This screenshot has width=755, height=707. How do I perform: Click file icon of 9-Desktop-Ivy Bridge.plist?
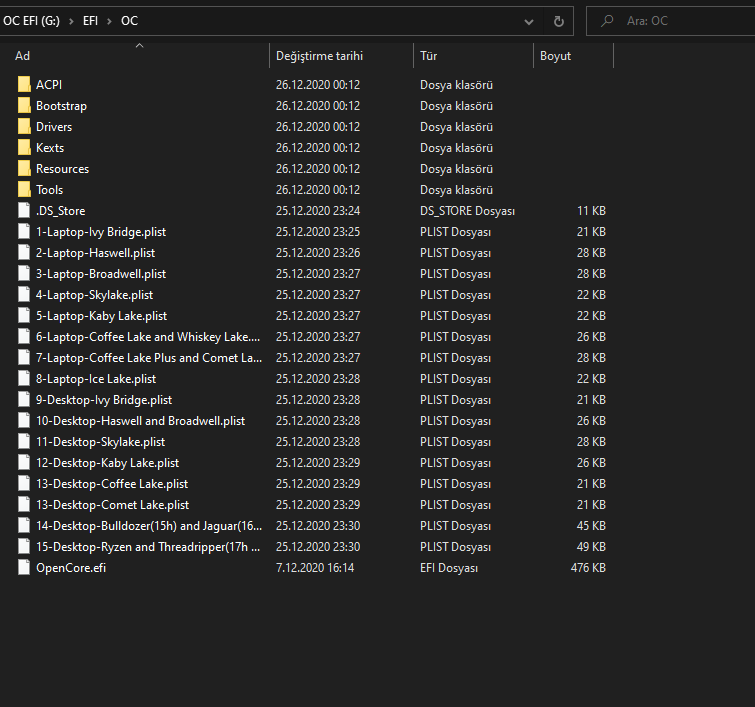[24, 400]
